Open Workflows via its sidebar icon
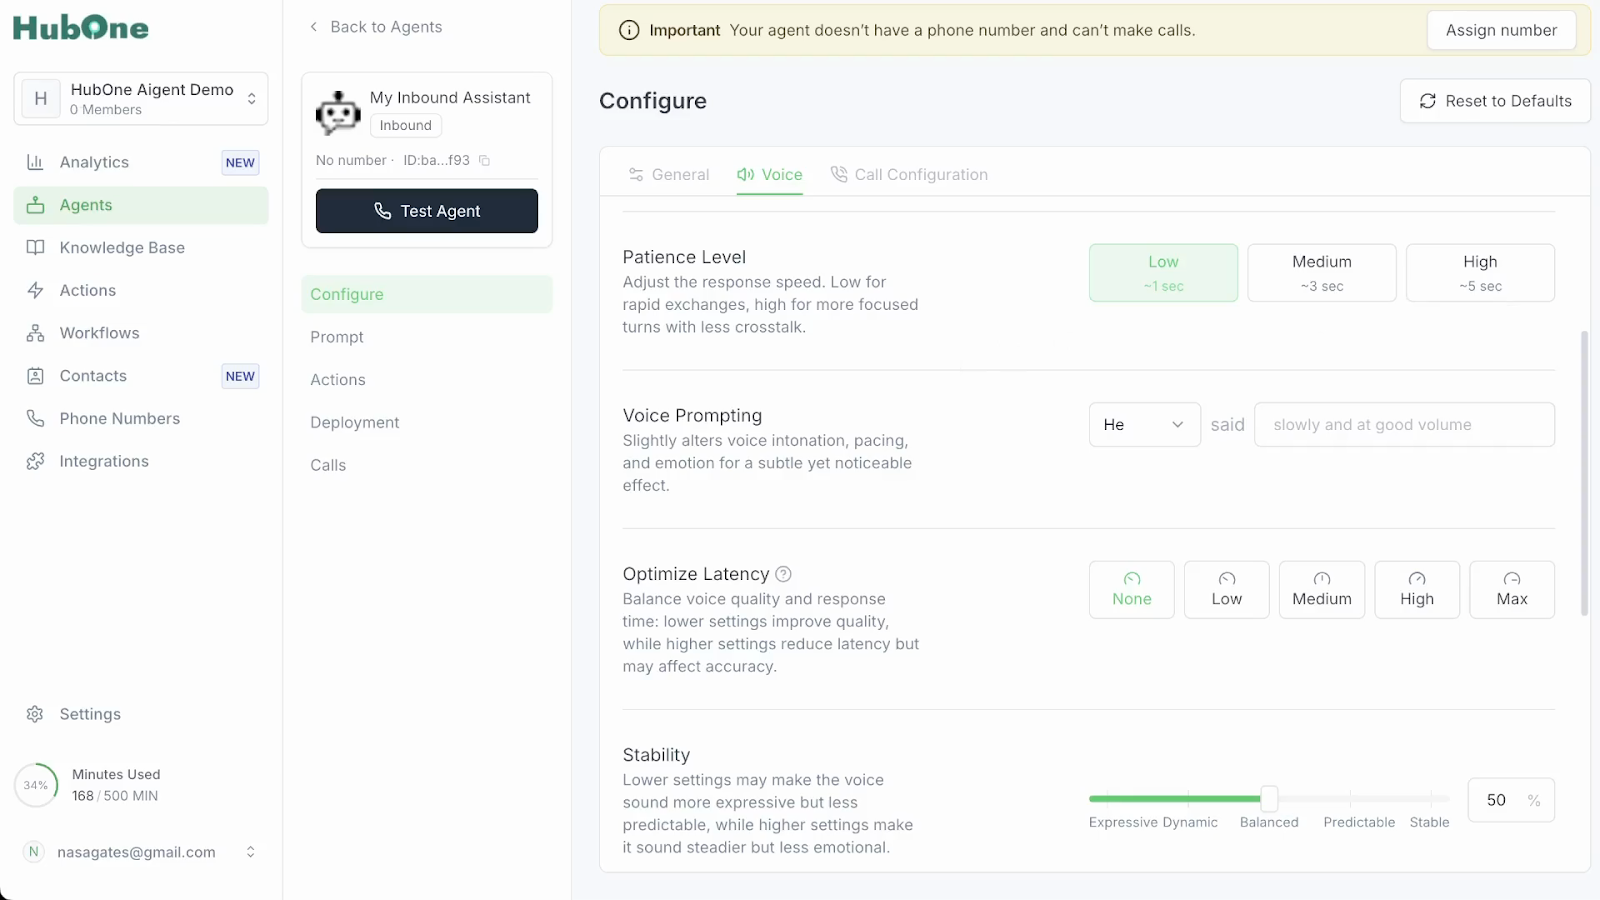Viewport: 1600px width, 900px height. [35, 333]
